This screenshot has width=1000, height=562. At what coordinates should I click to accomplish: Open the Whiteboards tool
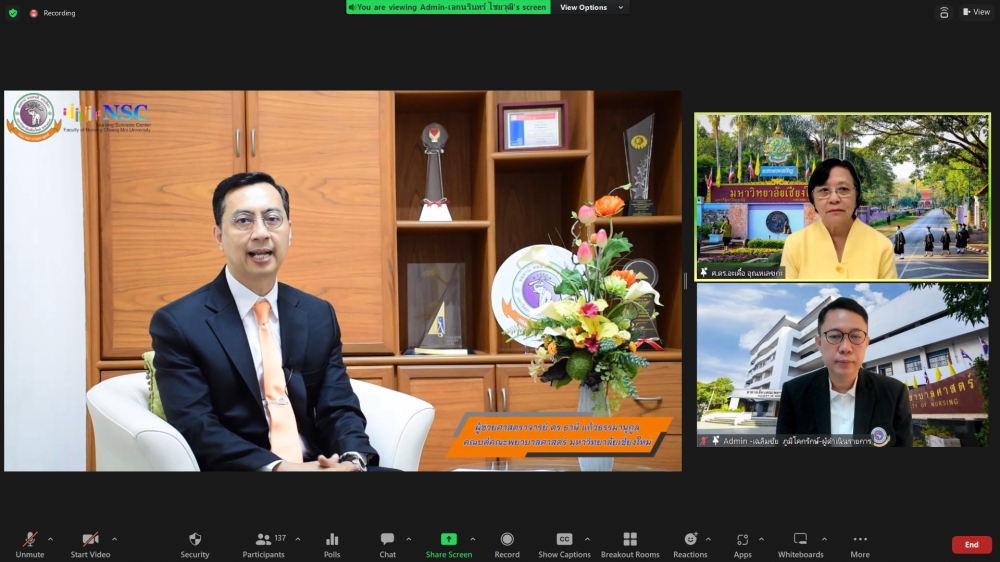[x=800, y=544]
